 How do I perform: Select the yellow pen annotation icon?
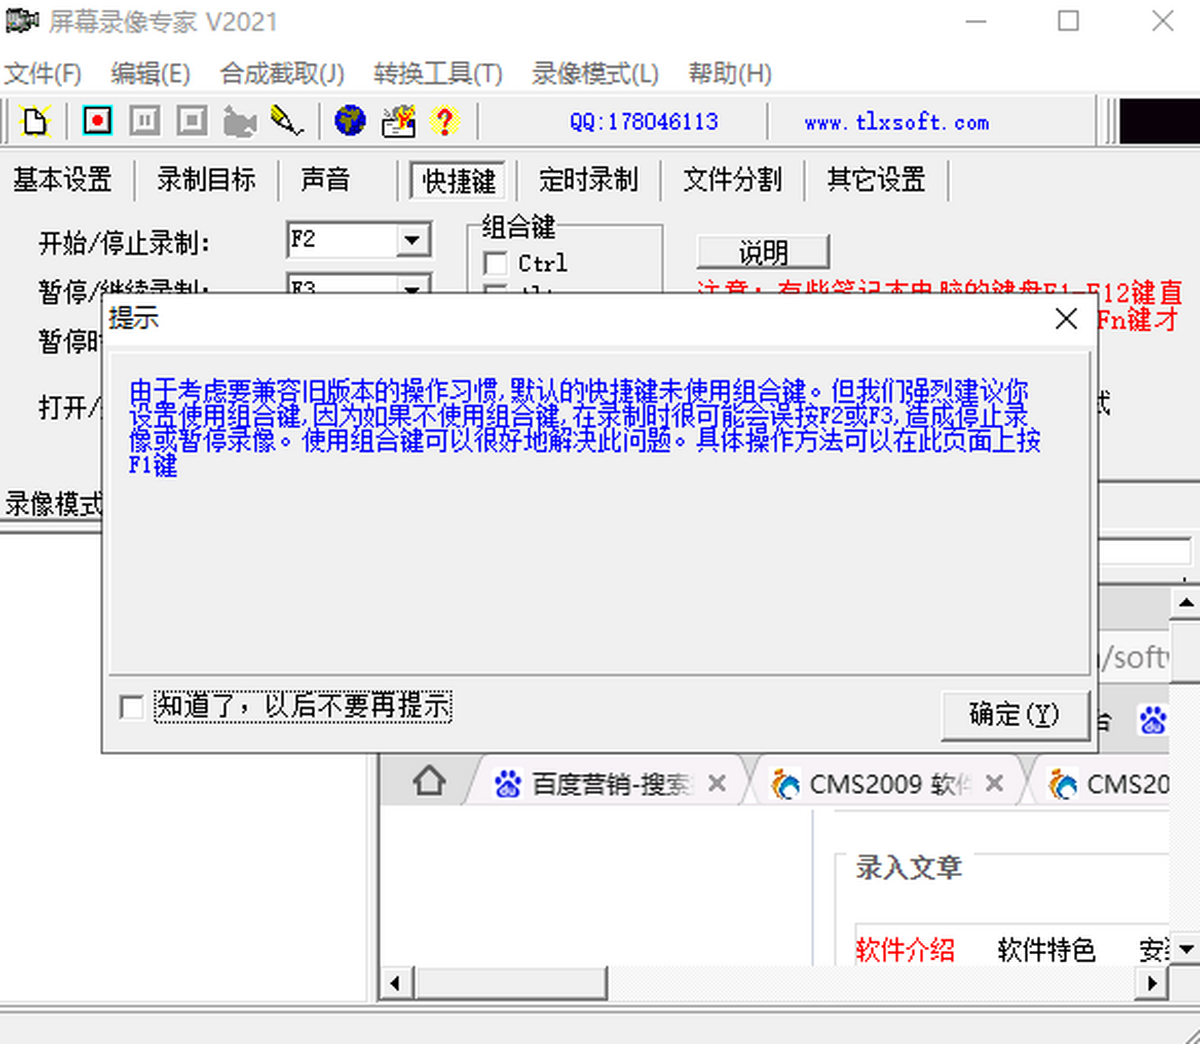[287, 121]
